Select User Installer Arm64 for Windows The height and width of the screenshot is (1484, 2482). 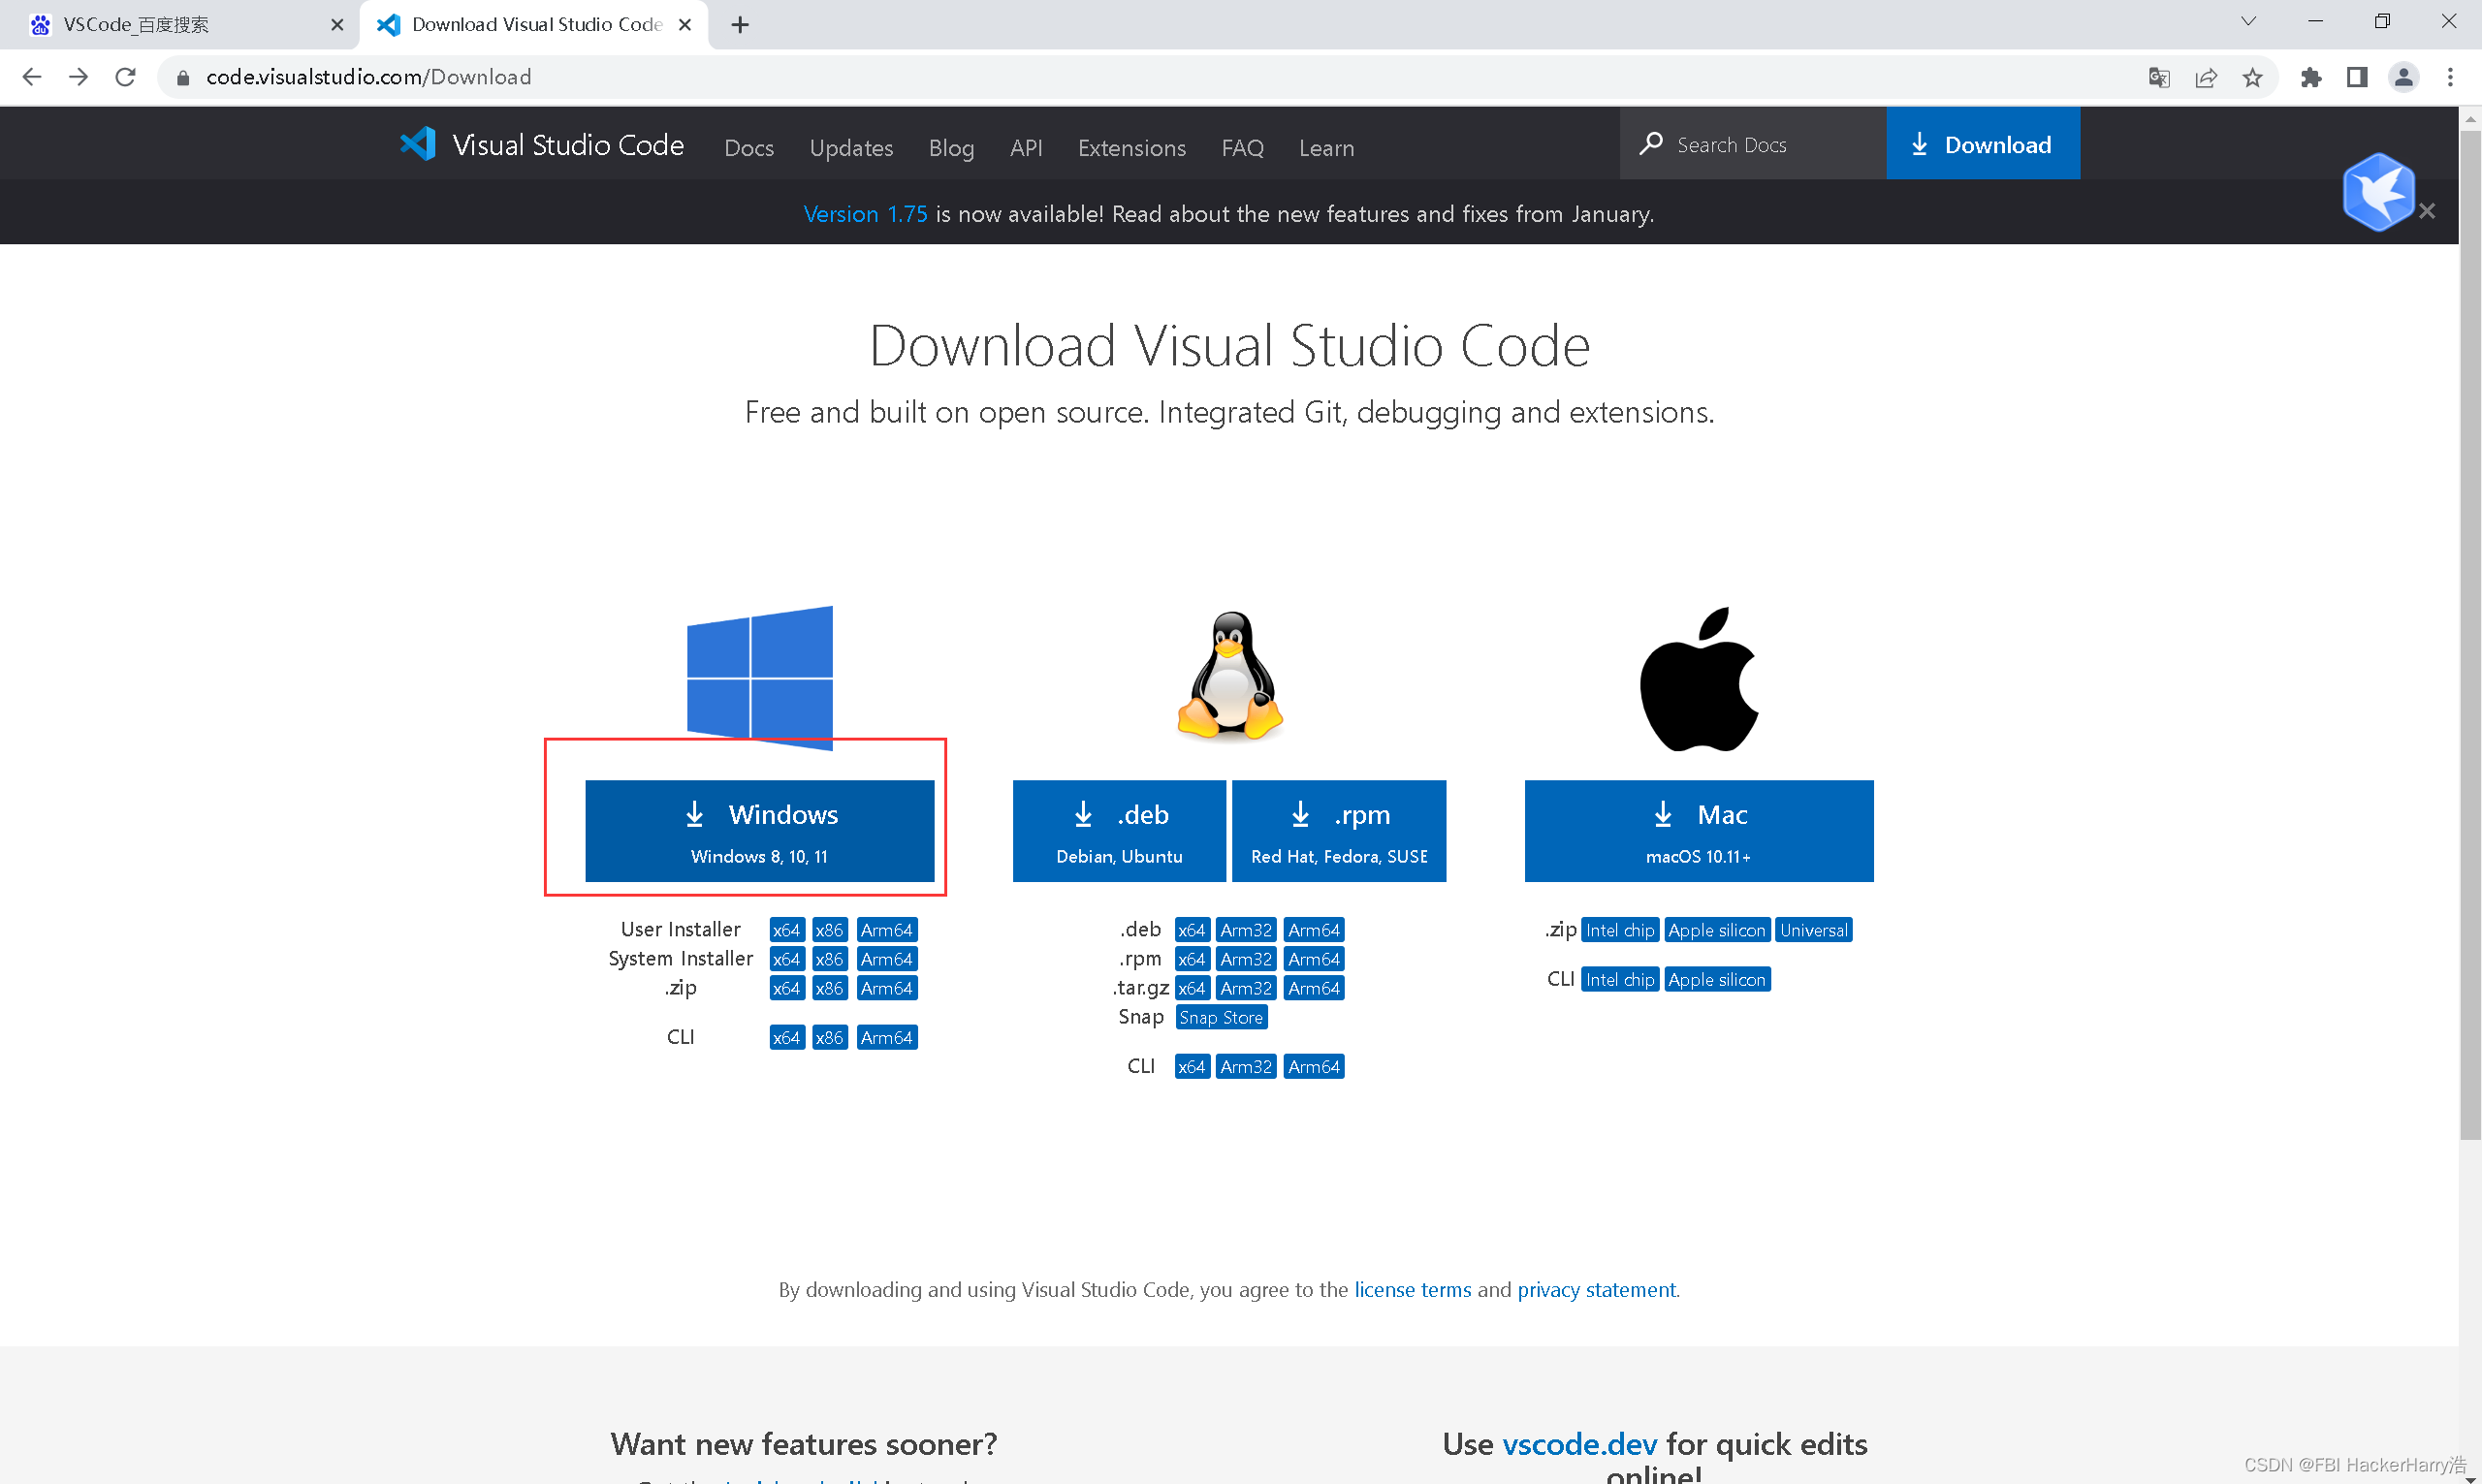tap(887, 930)
